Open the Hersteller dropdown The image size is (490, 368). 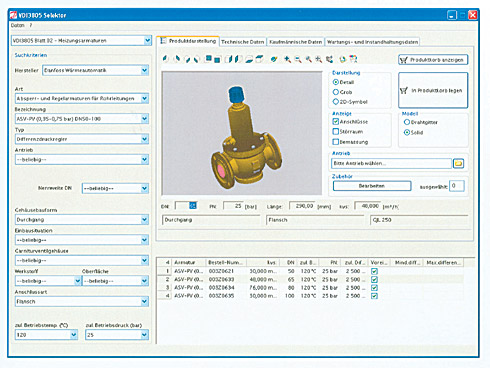point(144,70)
